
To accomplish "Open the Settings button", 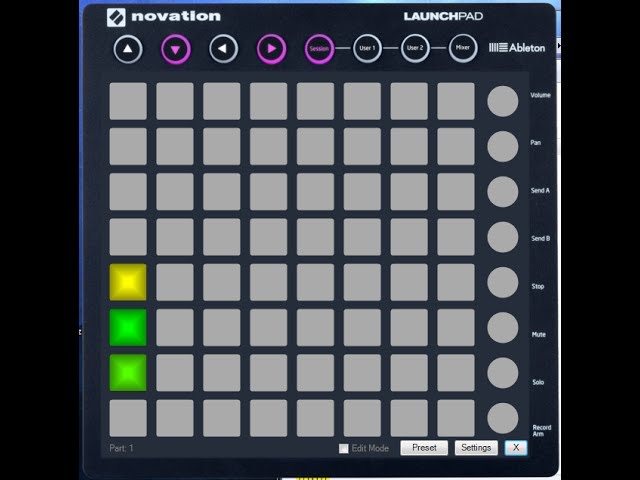I will 476,448.
